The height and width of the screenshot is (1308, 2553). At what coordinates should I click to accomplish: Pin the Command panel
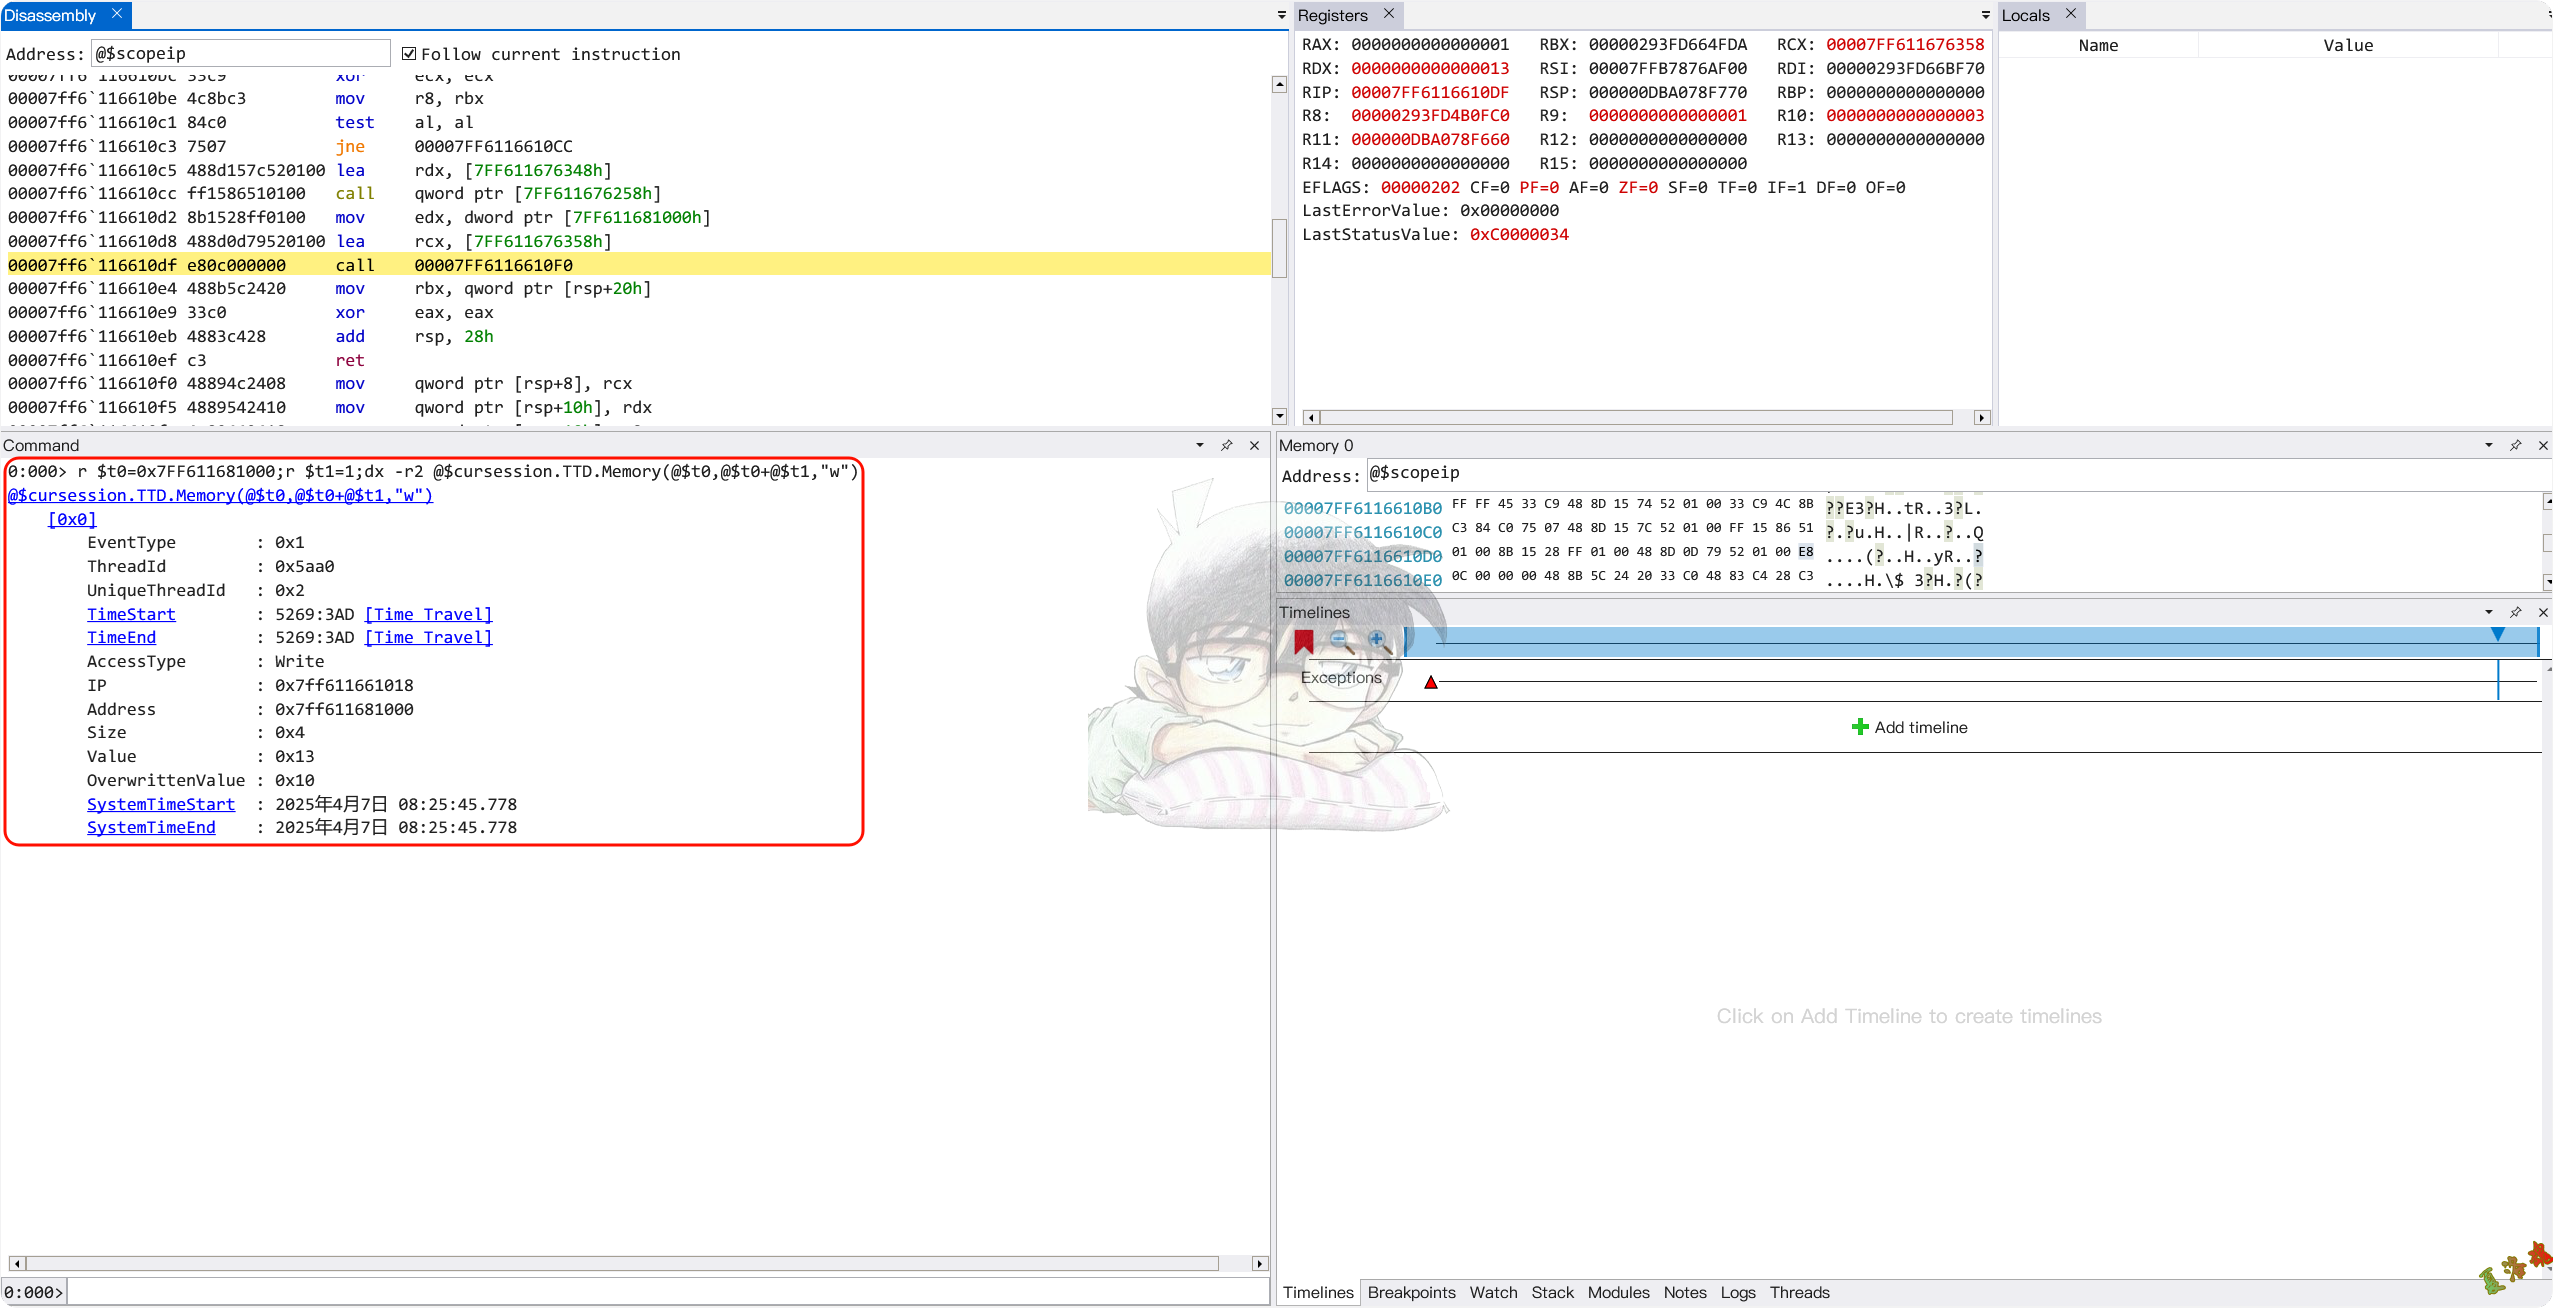pyautogui.click(x=1226, y=445)
